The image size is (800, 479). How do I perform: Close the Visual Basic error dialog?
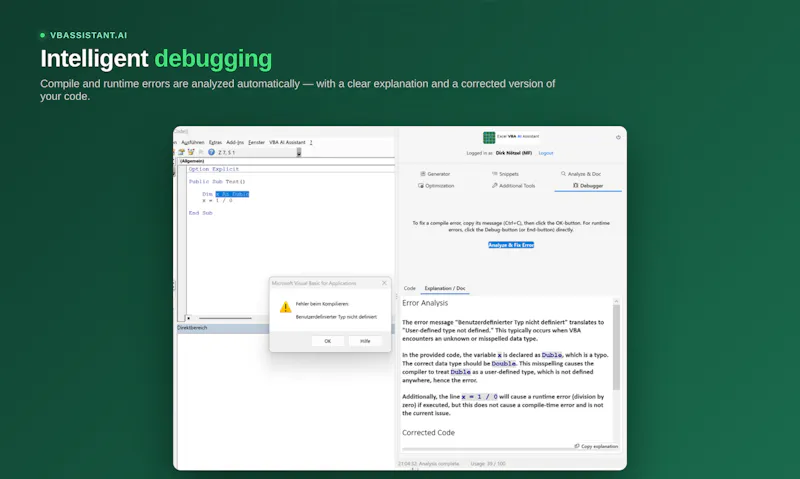pos(385,283)
